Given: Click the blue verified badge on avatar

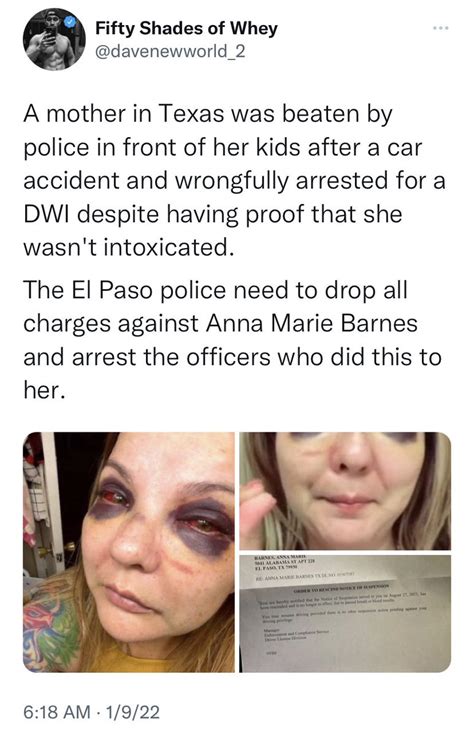Looking at the screenshot, I should click(x=71, y=21).
